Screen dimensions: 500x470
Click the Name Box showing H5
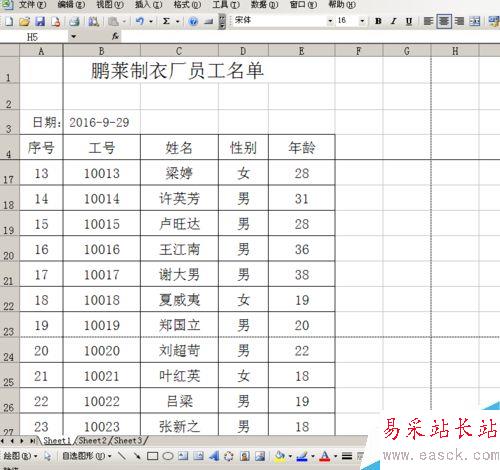pos(34,37)
